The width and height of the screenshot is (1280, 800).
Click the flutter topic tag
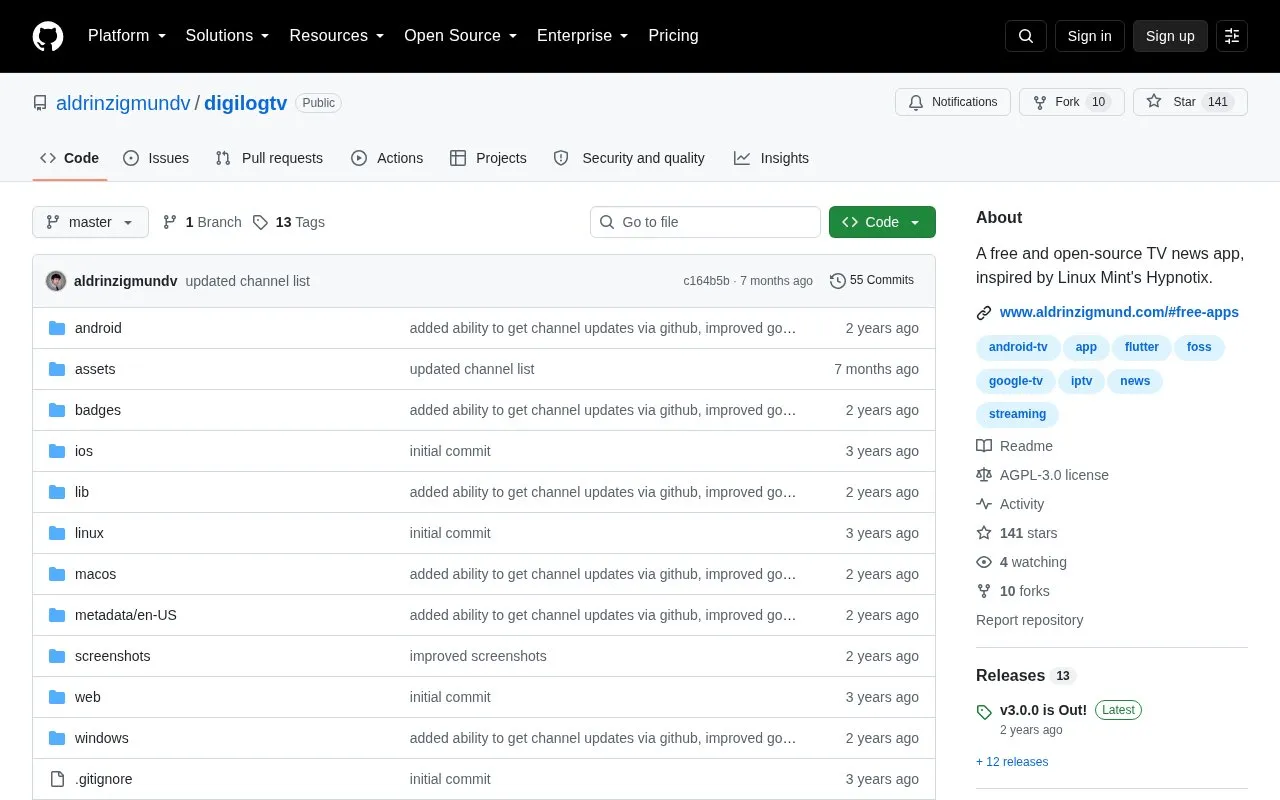click(1141, 347)
